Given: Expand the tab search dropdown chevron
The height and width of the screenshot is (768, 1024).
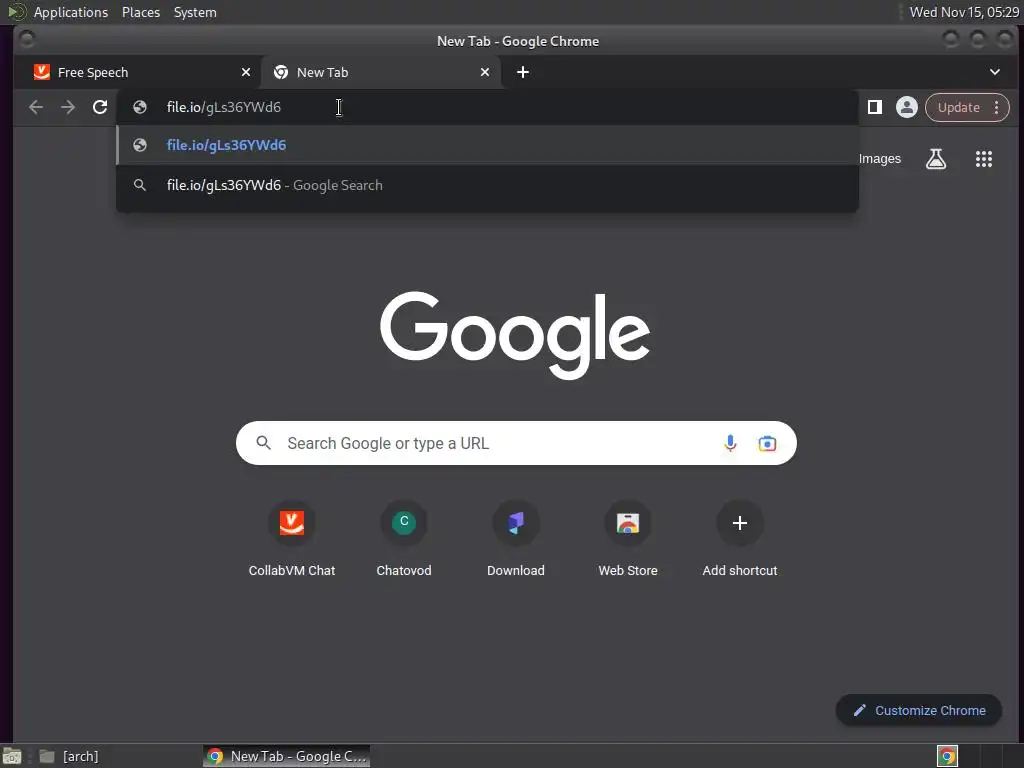Looking at the screenshot, I should [x=995, y=72].
